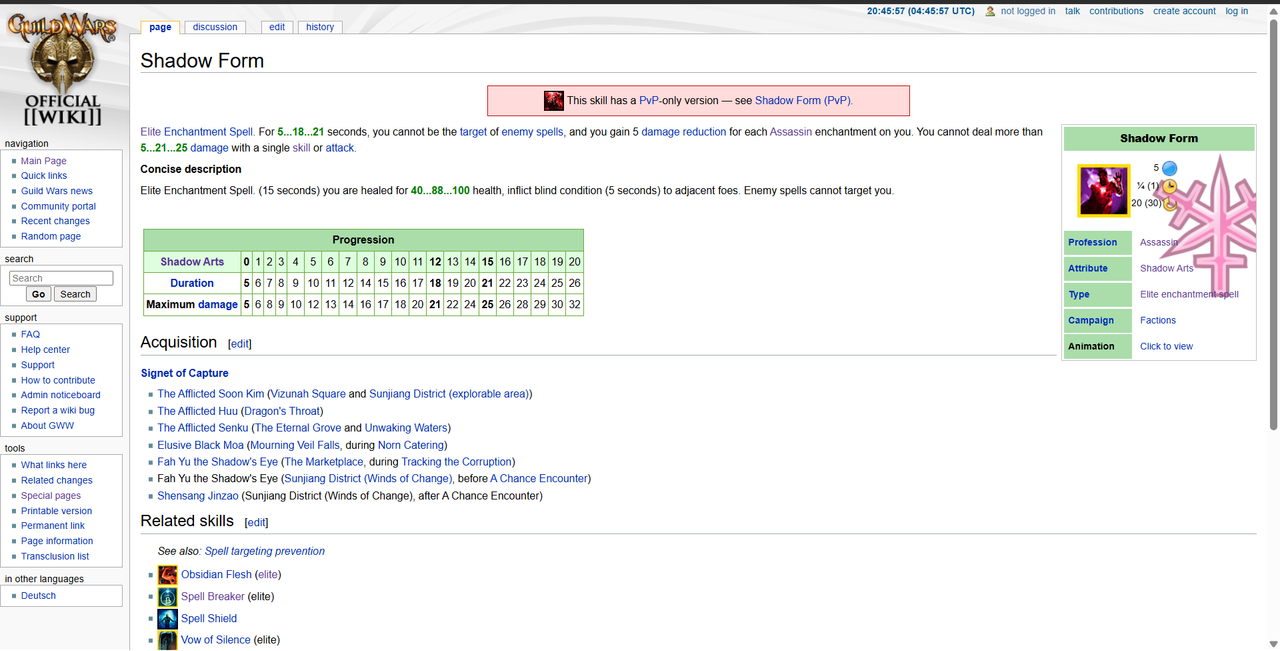
Task: Click the Search button in sidebar
Action: (x=75, y=294)
